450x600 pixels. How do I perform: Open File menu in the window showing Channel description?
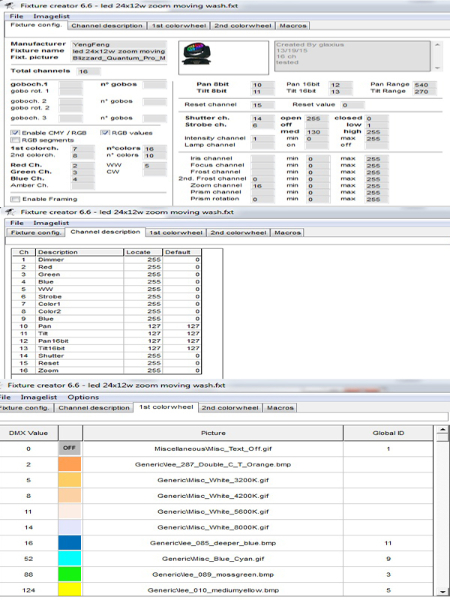(x=17, y=223)
